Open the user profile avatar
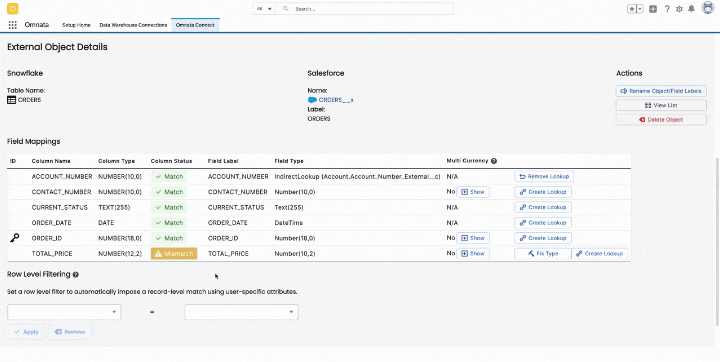 (x=708, y=8)
